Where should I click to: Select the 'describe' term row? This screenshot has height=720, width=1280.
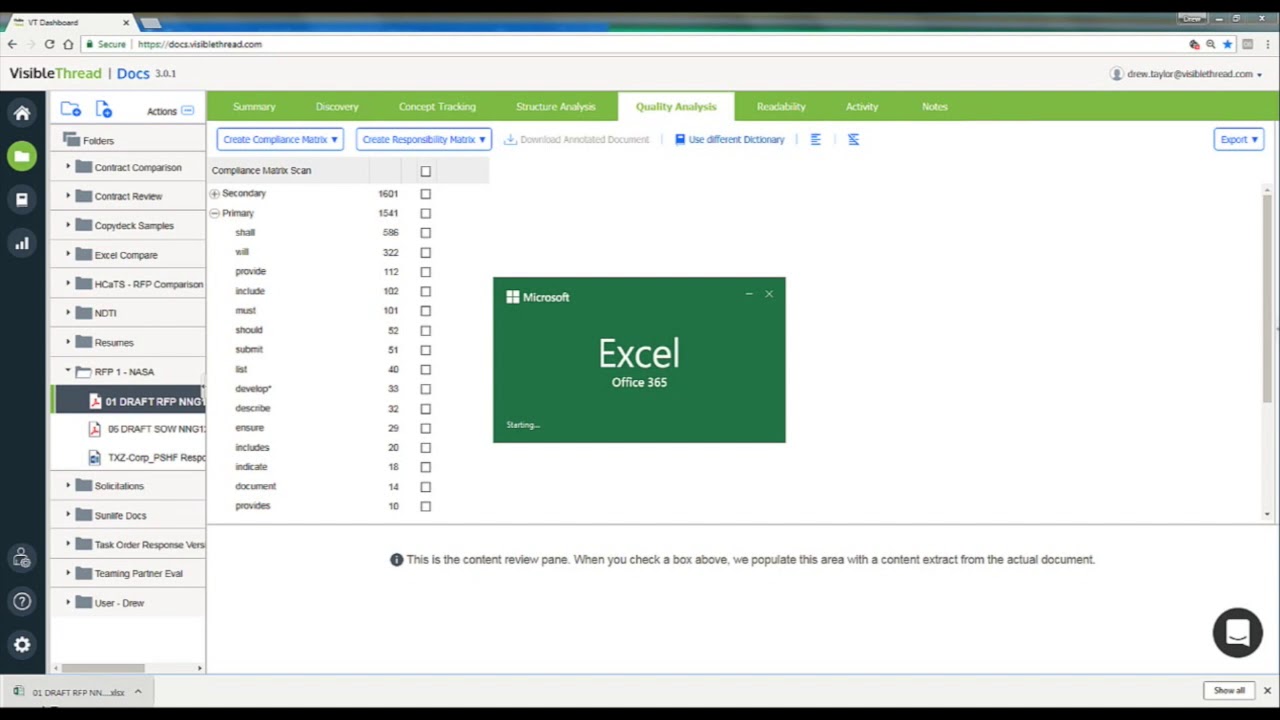[252, 408]
